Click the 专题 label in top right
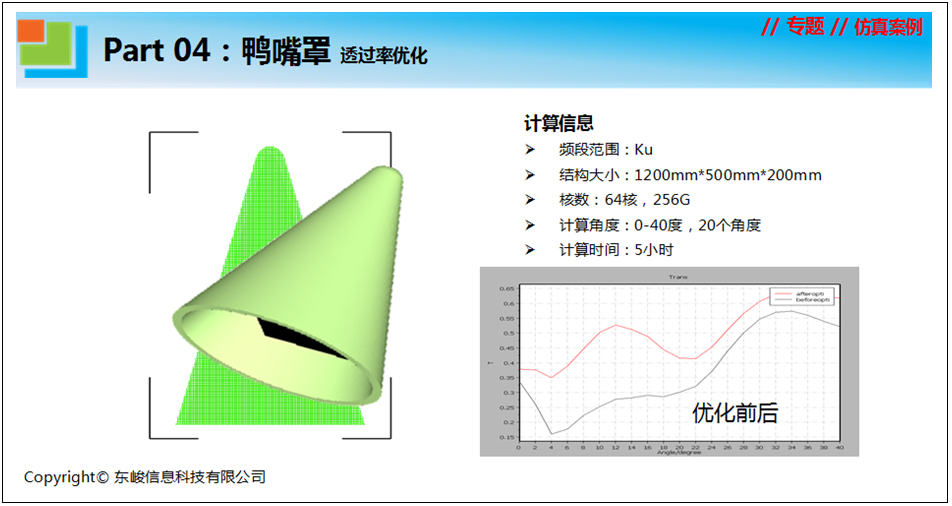Screen dimensions: 952x506 click(x=805, y=27)
